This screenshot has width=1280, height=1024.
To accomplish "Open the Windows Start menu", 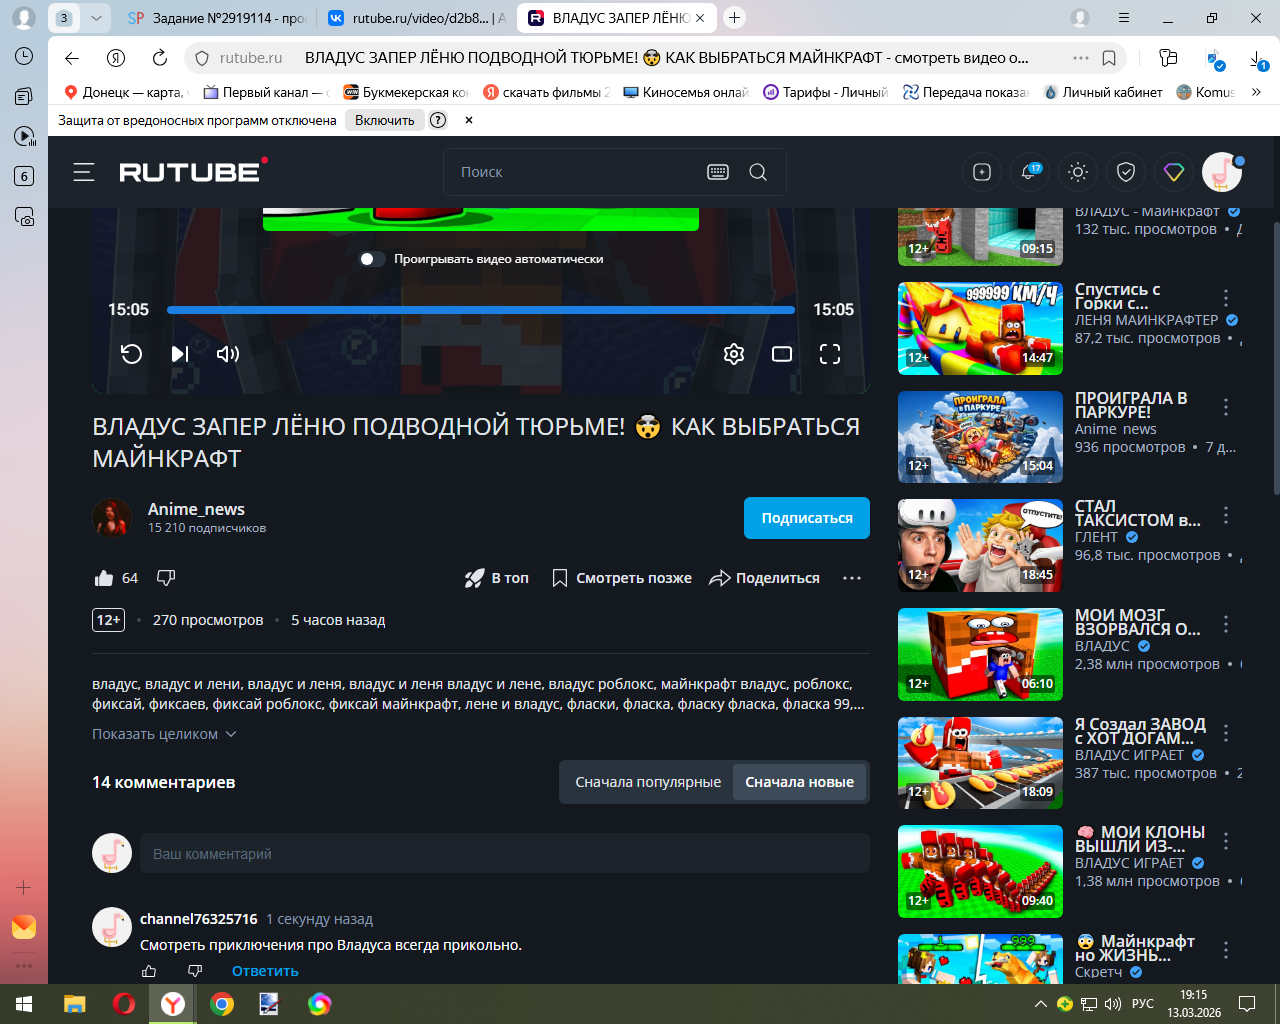I will [x=24, y=1004].
